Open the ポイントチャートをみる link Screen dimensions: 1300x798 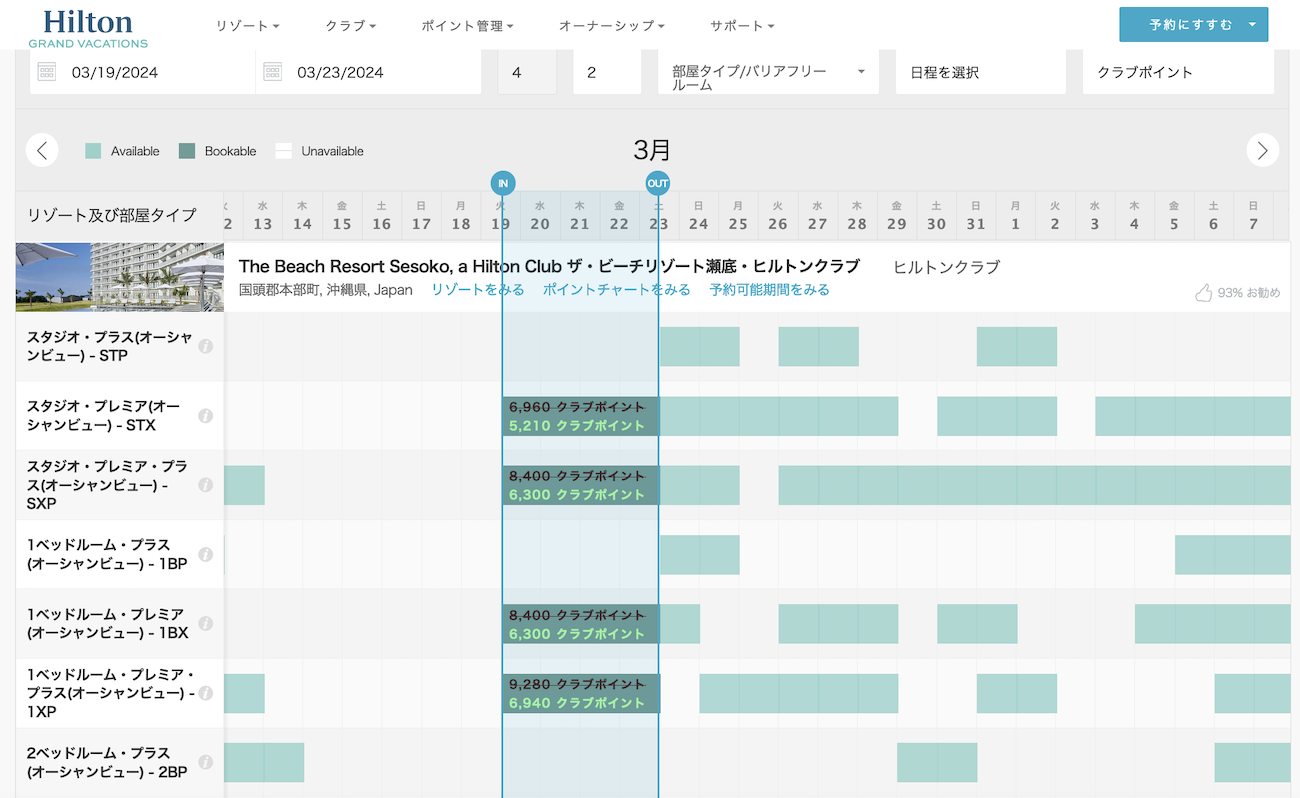617,290
